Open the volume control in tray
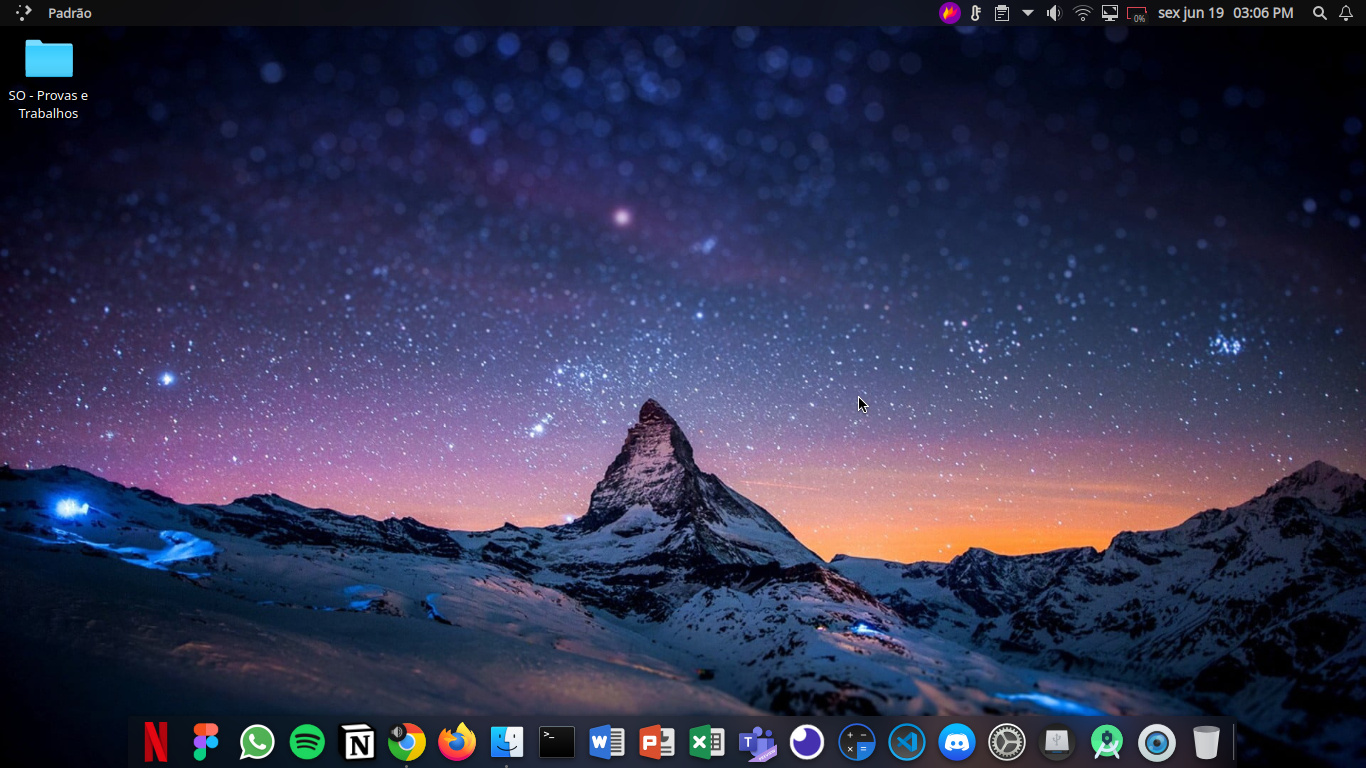This screenshot has width=1366, height=768. pyautogui.click(x=1054, y=13)
